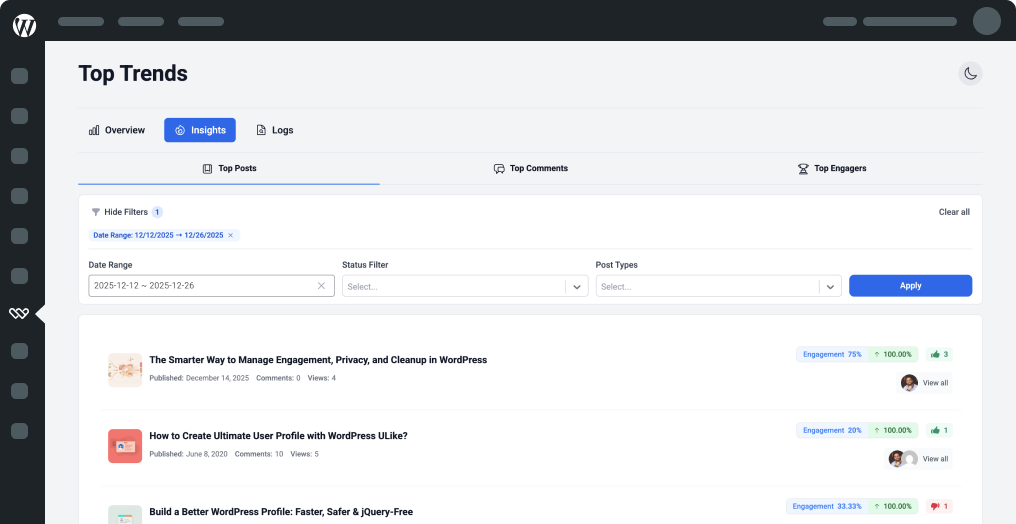Screen dimensions: 1016x524
Task: Click the user avatar in top bar
Action: click(986, 21)
